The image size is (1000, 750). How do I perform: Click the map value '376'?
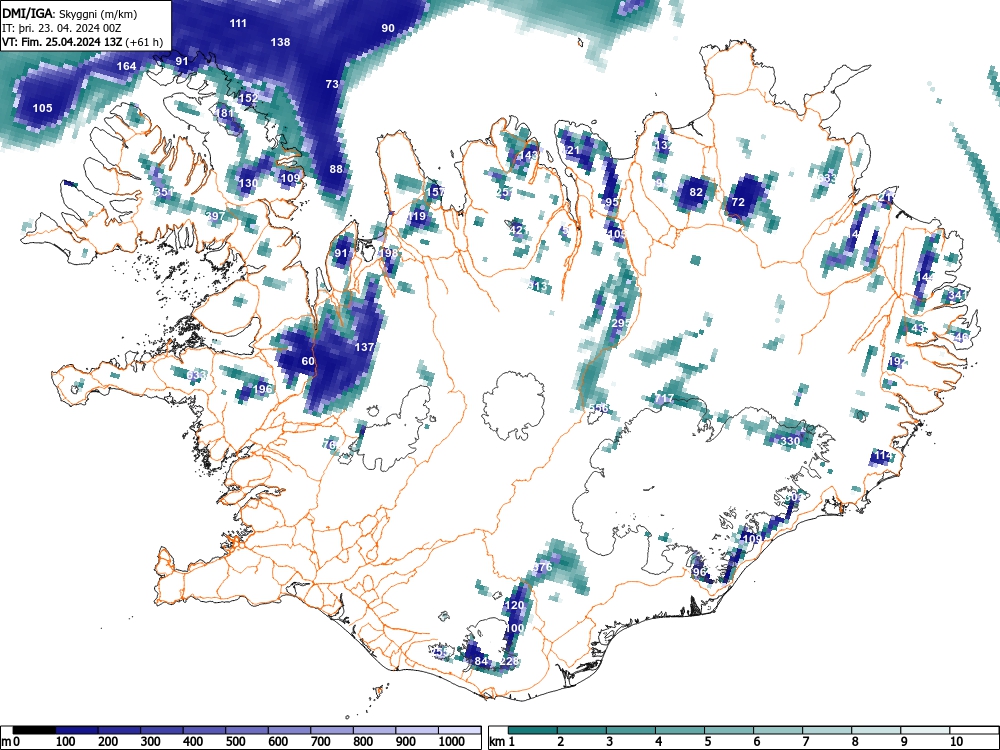tap(542, 567)
